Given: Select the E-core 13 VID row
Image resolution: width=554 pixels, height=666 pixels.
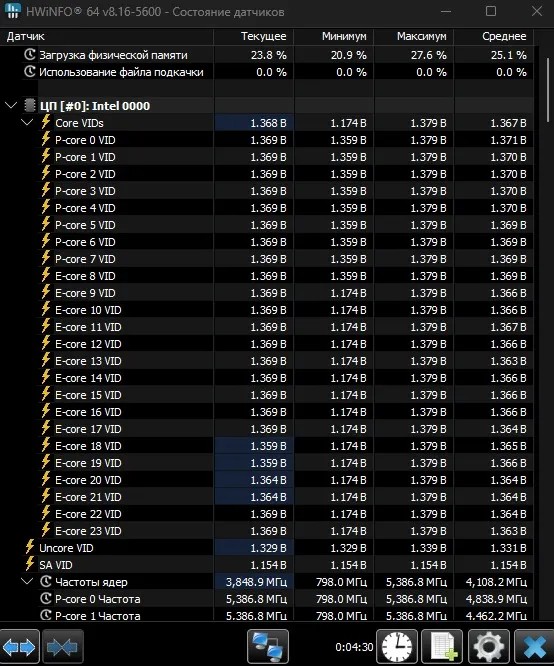Looking at the screenshot, I should coord(267,361).
